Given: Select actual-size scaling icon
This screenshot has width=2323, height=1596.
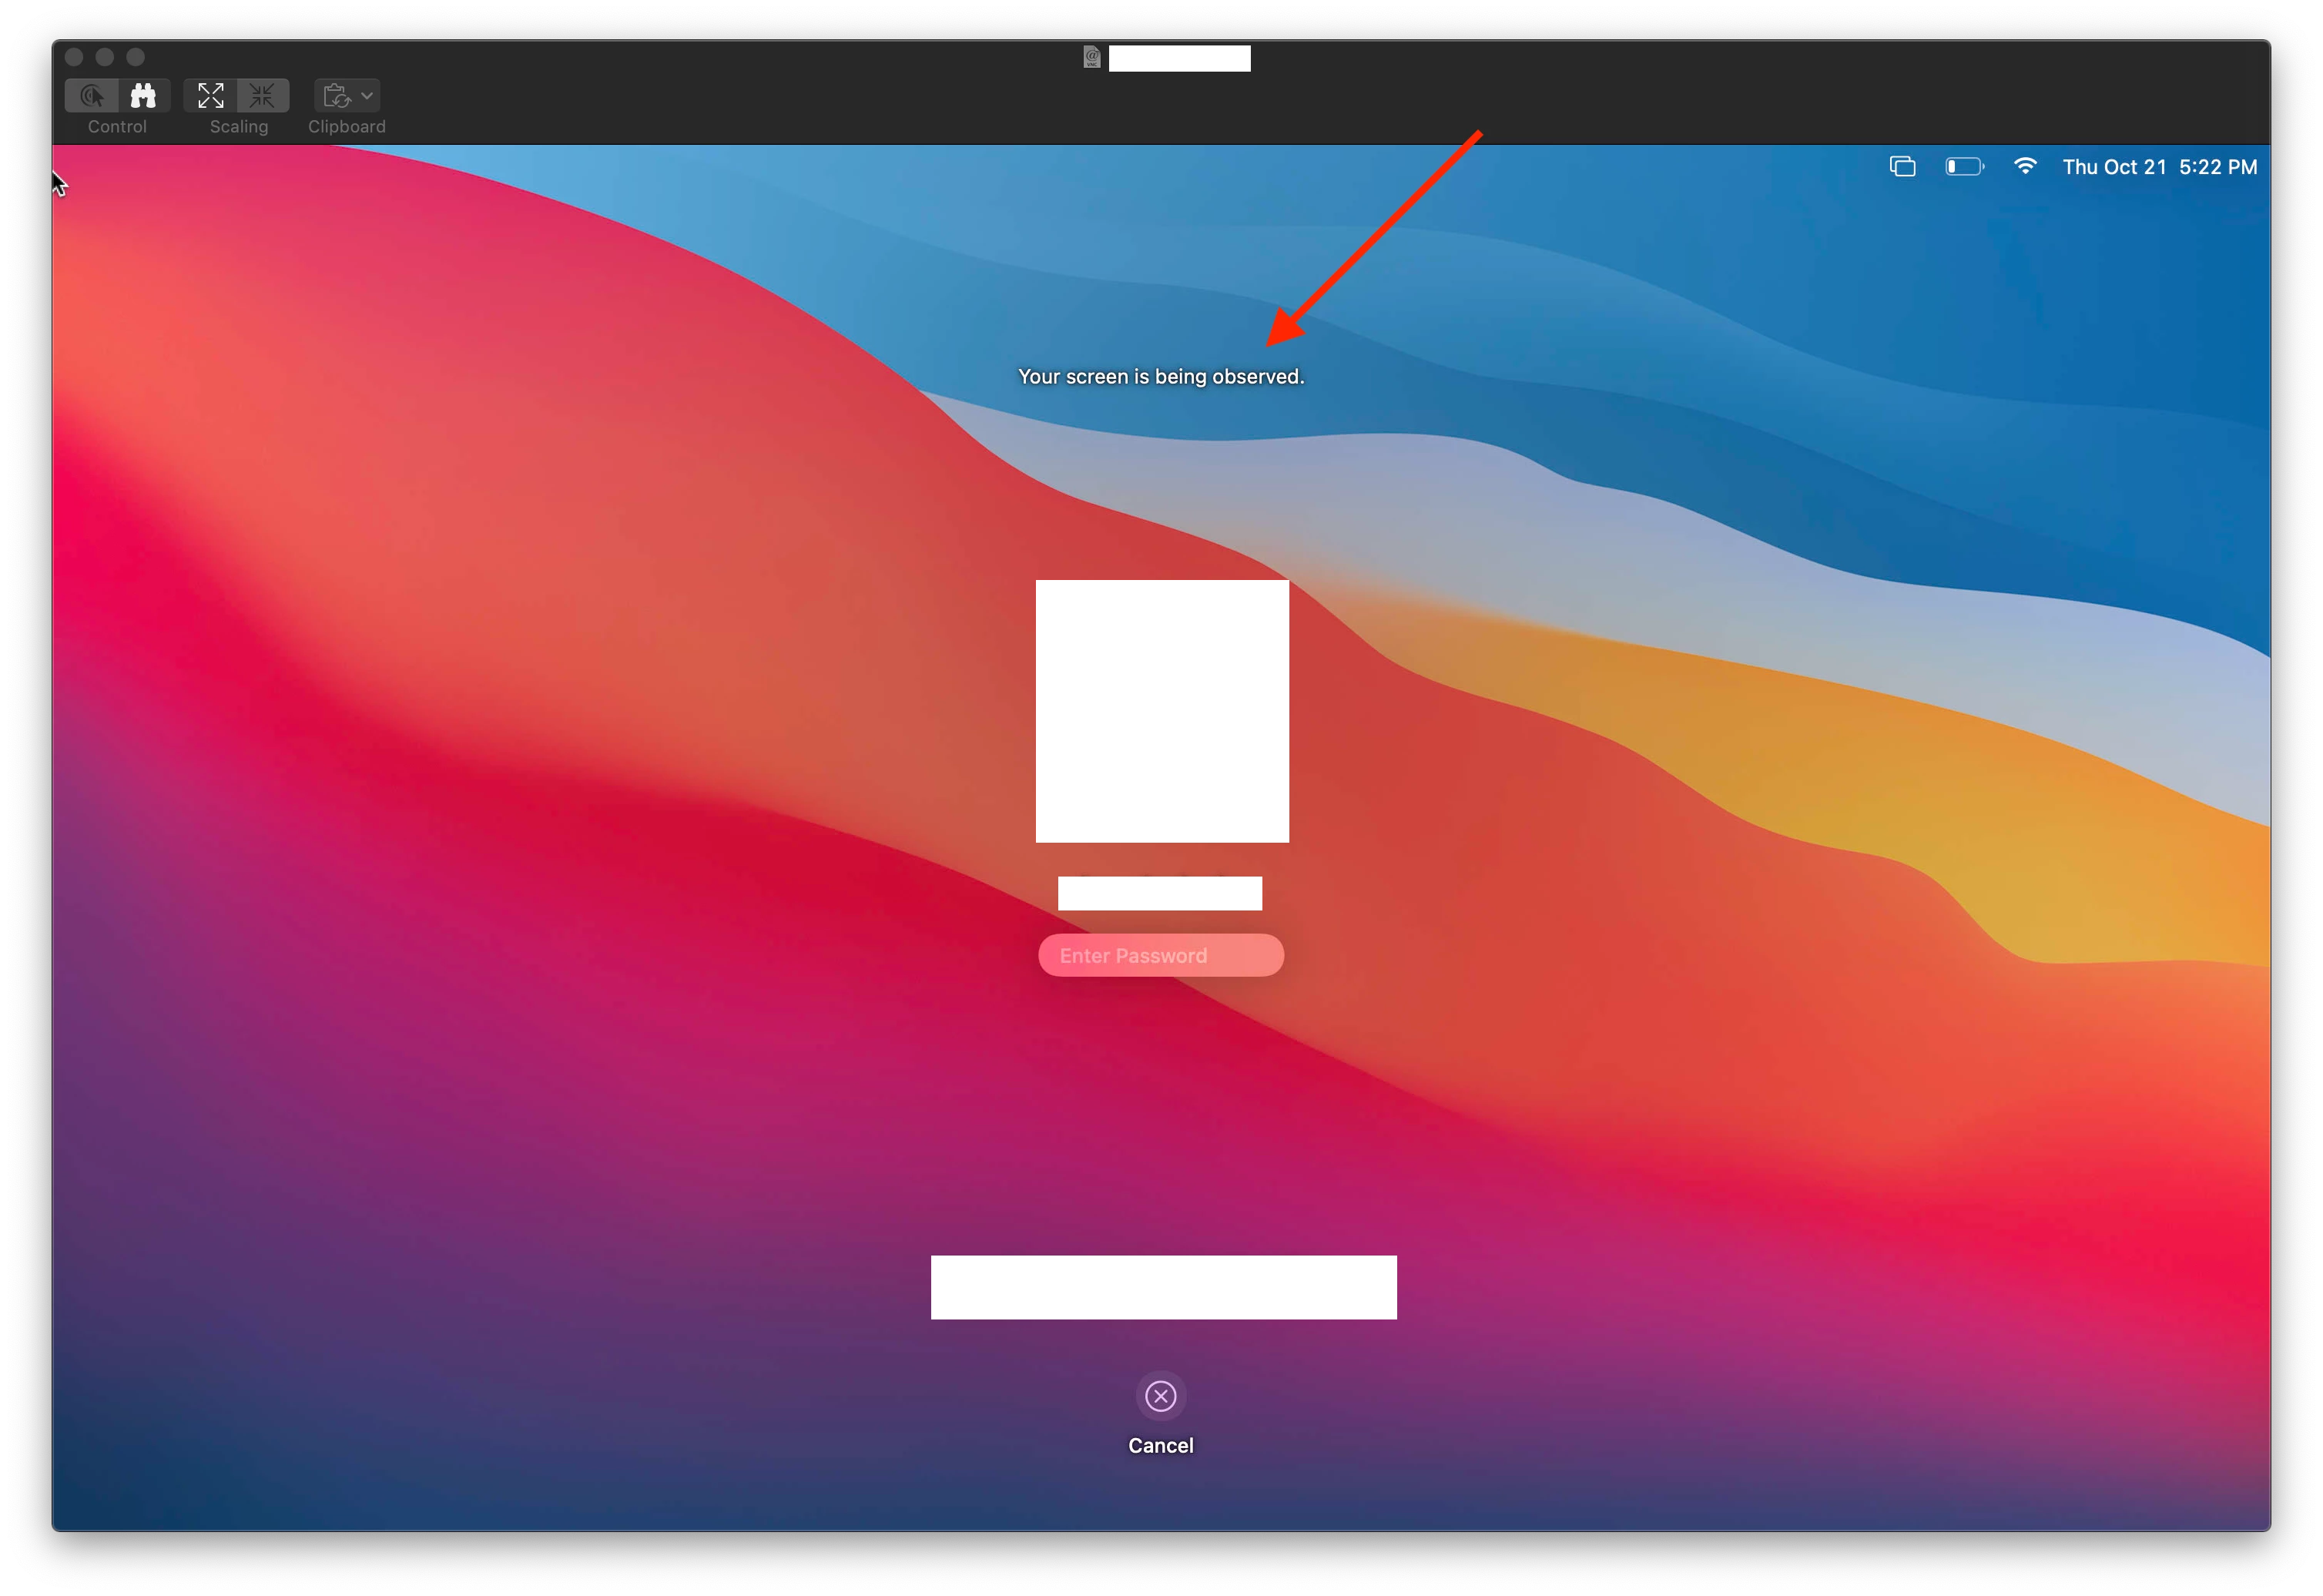Looking at the screenshot, I should coord(263,96).
